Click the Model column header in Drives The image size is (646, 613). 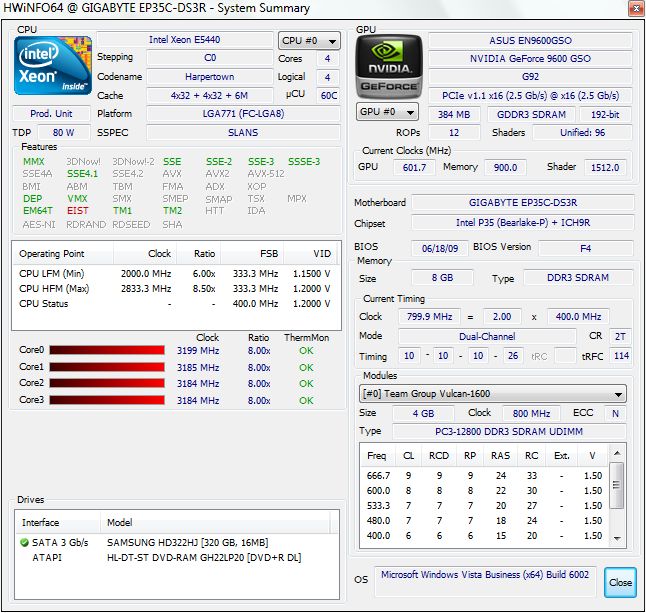tap(215, 522)
